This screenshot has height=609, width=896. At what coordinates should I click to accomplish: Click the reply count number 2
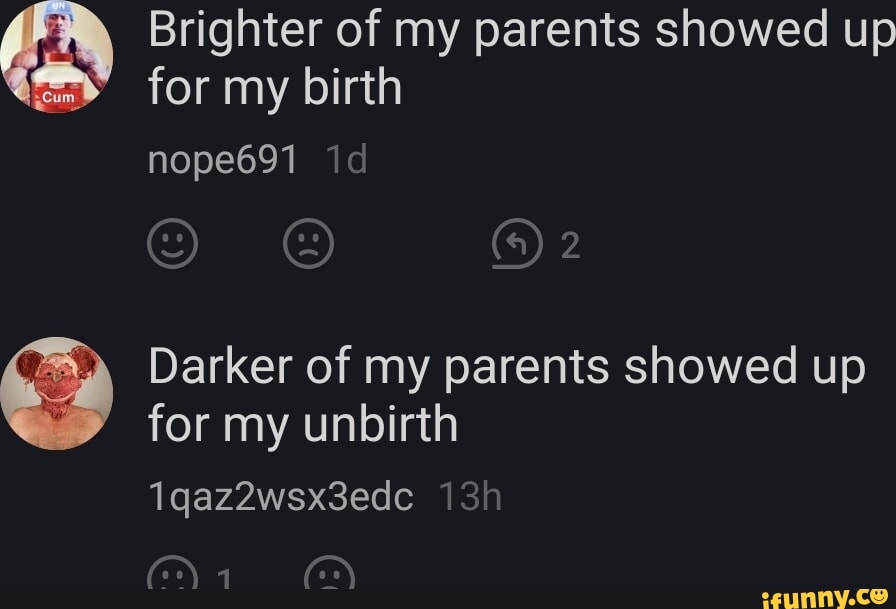(568, 245)
